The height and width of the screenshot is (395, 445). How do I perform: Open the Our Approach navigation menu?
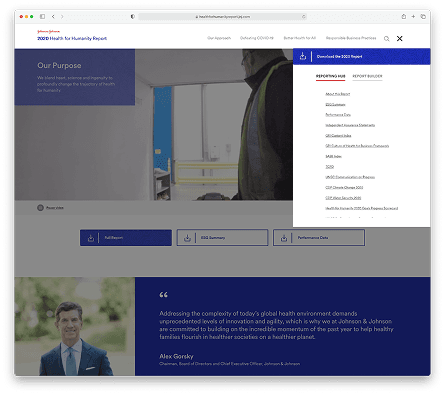tap(219, 38)
